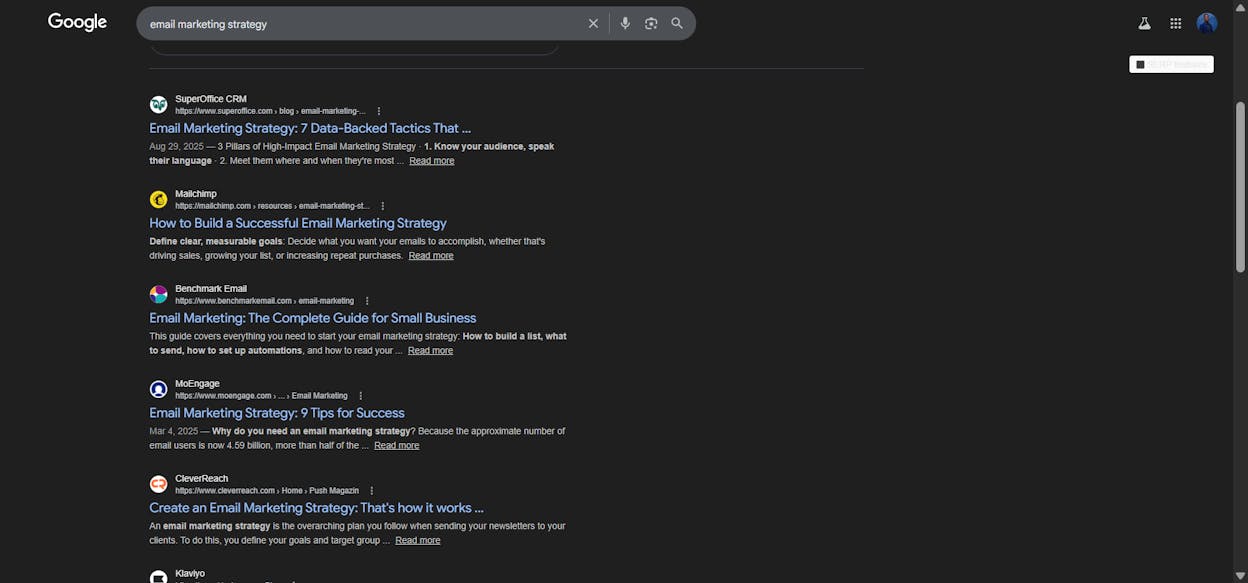The width and height of the screenshot is (1248, 583).
Task: Click the 'SuperOffice CRM' site name
Action: pyautogui.click(x=211, y=99)
